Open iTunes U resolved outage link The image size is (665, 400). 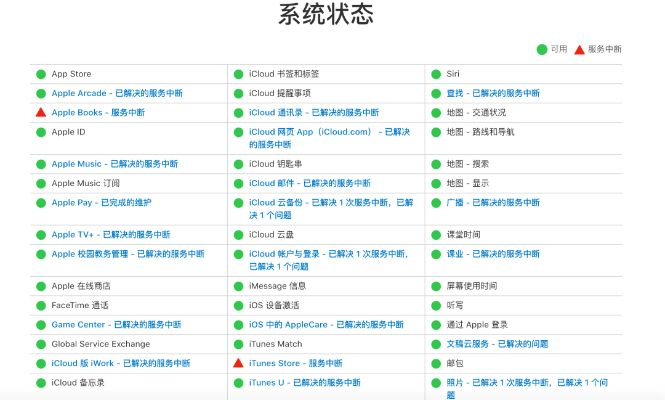pos(305,383)
